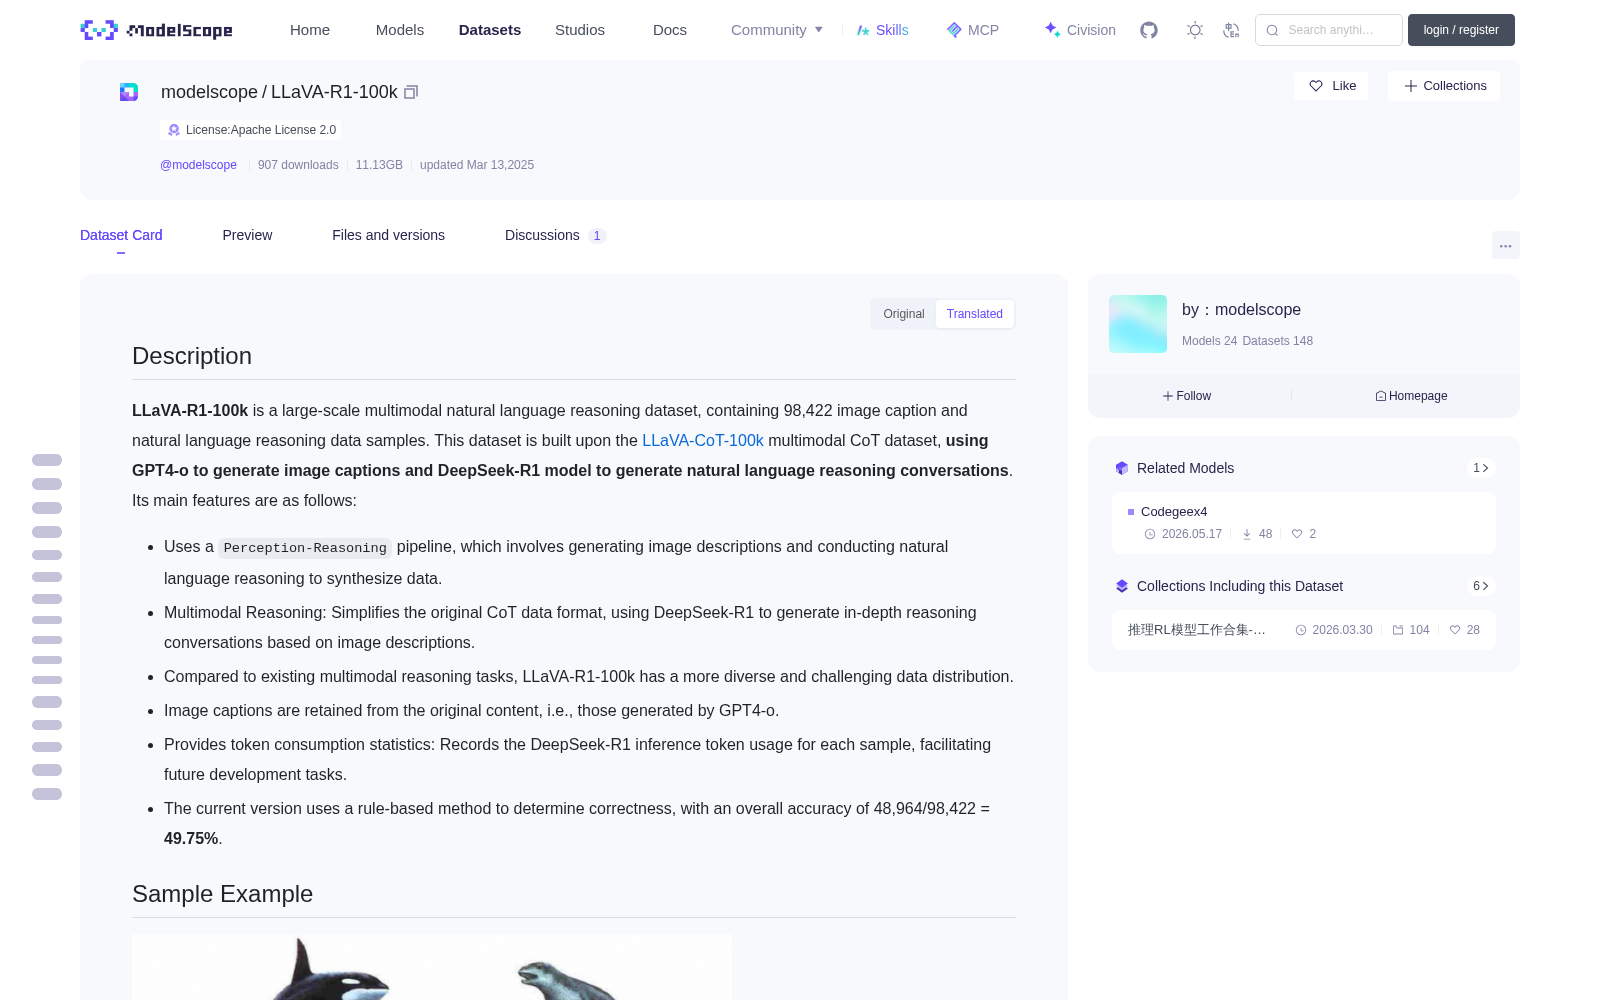Click the Skills sparkle icon

coord(863,30)
